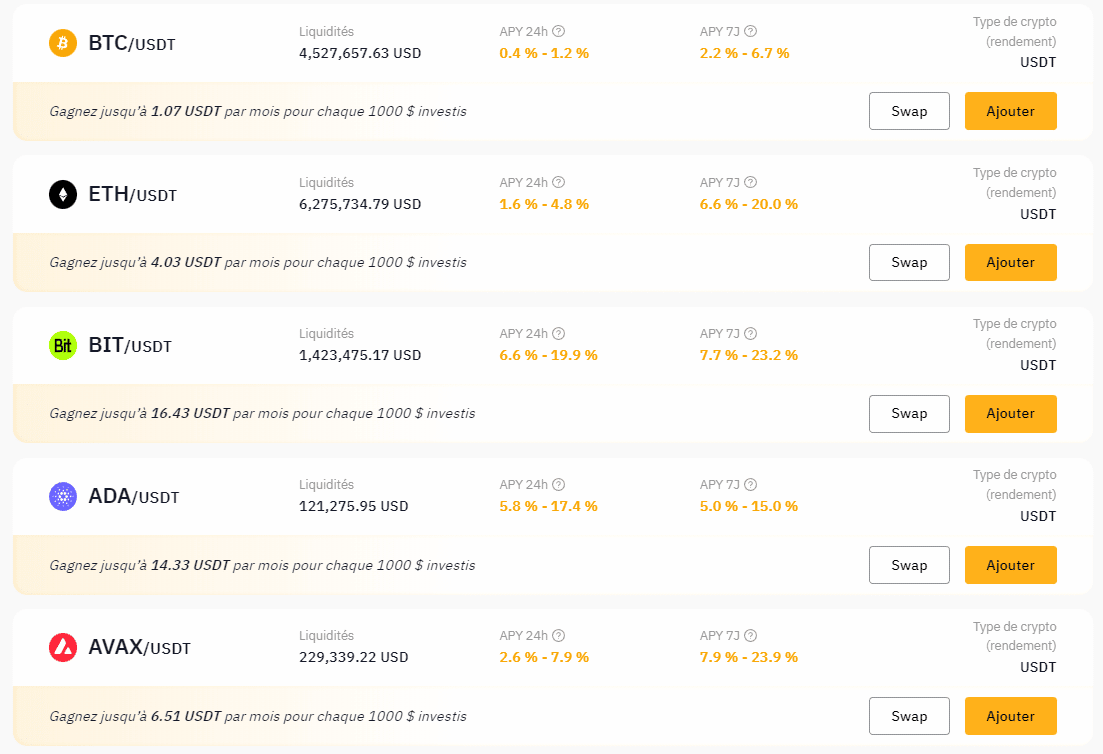This screenshot has height=754, width=1103.
Task: Open APY 24h help icon in BTC row
Action: click(x=559, y=31)
